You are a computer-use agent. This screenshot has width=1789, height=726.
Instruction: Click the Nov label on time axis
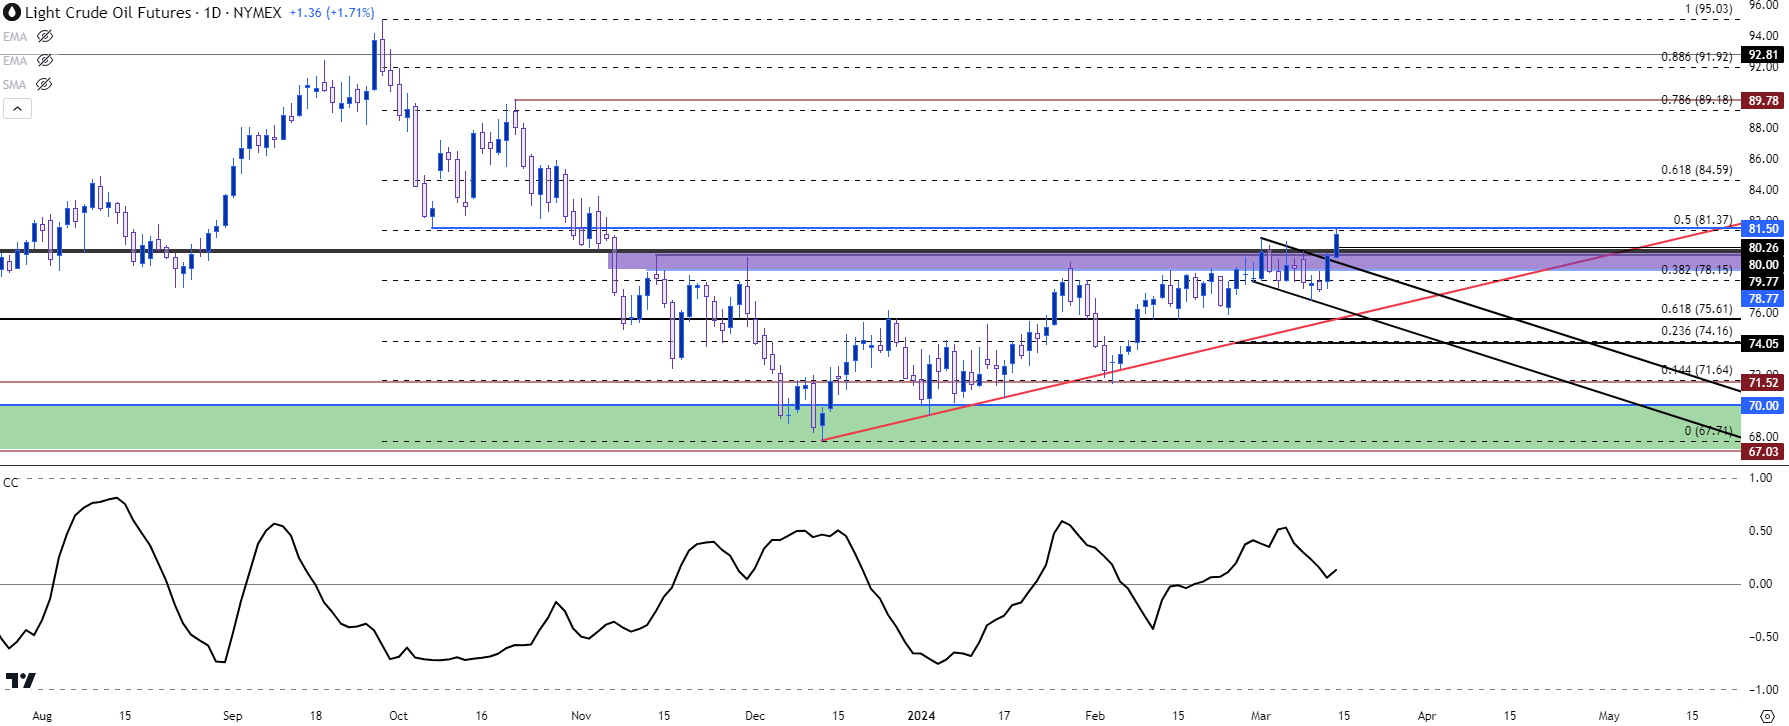581,715
